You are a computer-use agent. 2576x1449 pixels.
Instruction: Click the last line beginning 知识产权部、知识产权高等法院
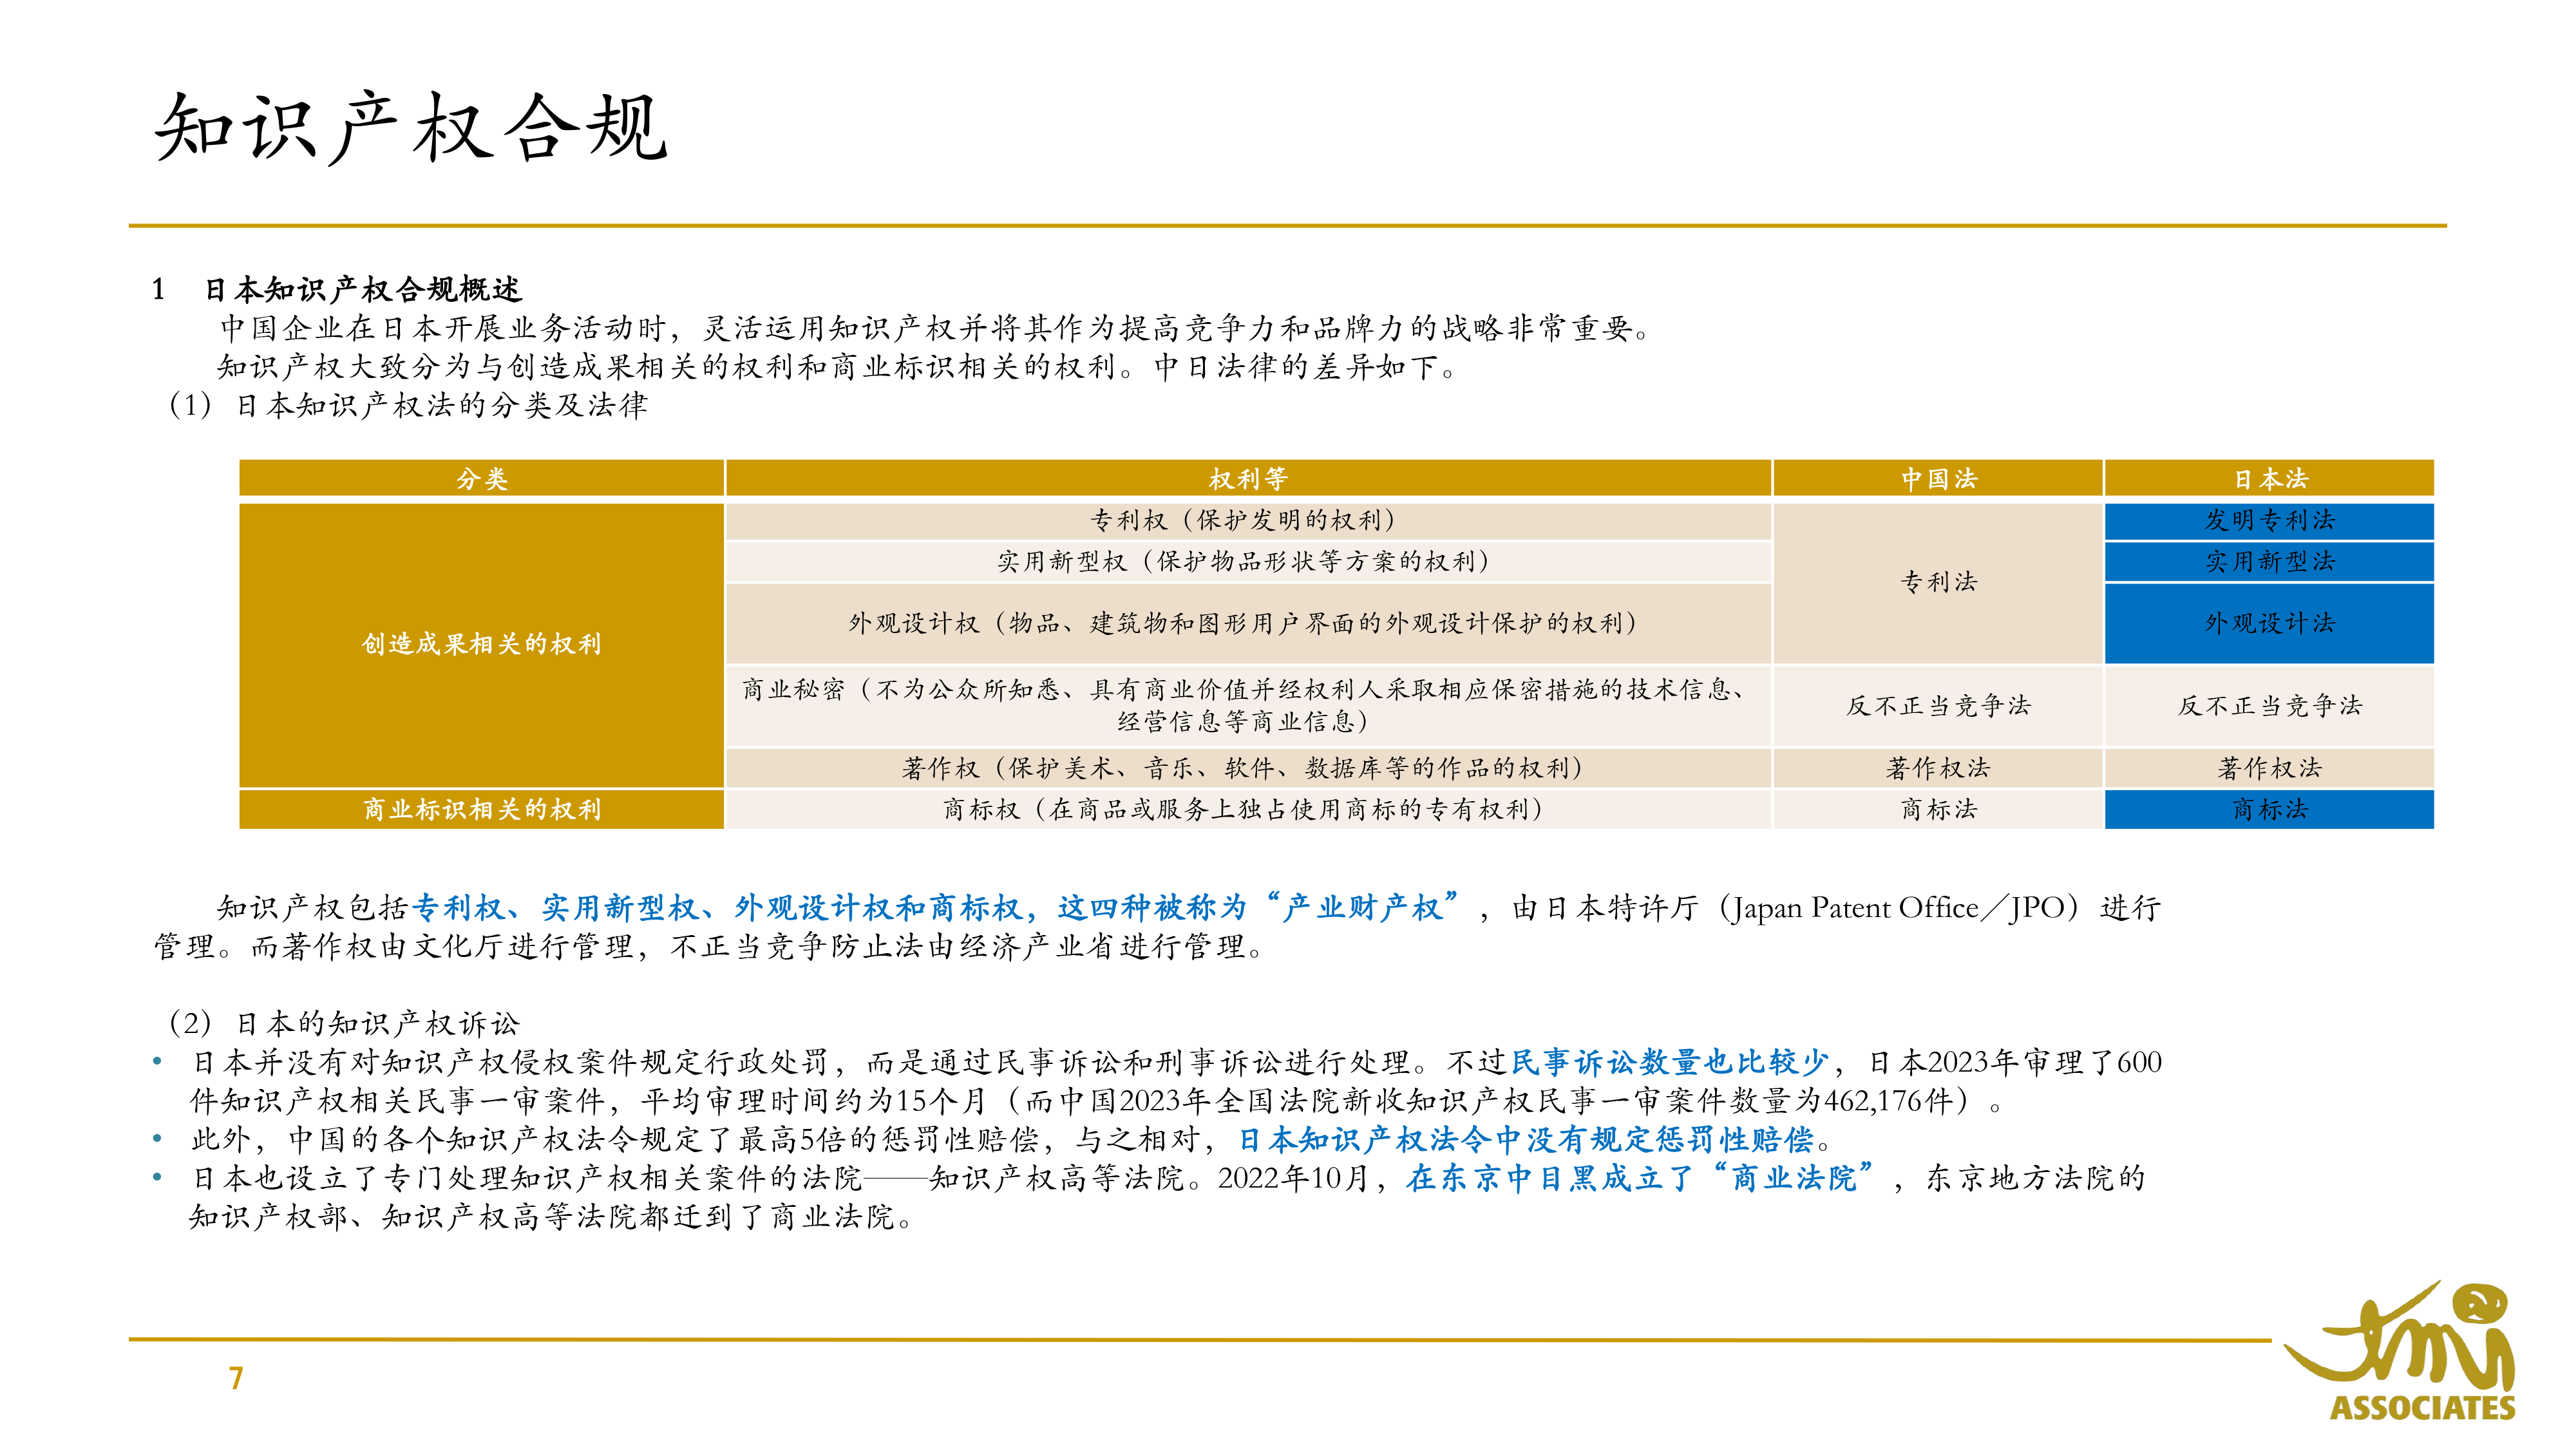point(551,1217)
